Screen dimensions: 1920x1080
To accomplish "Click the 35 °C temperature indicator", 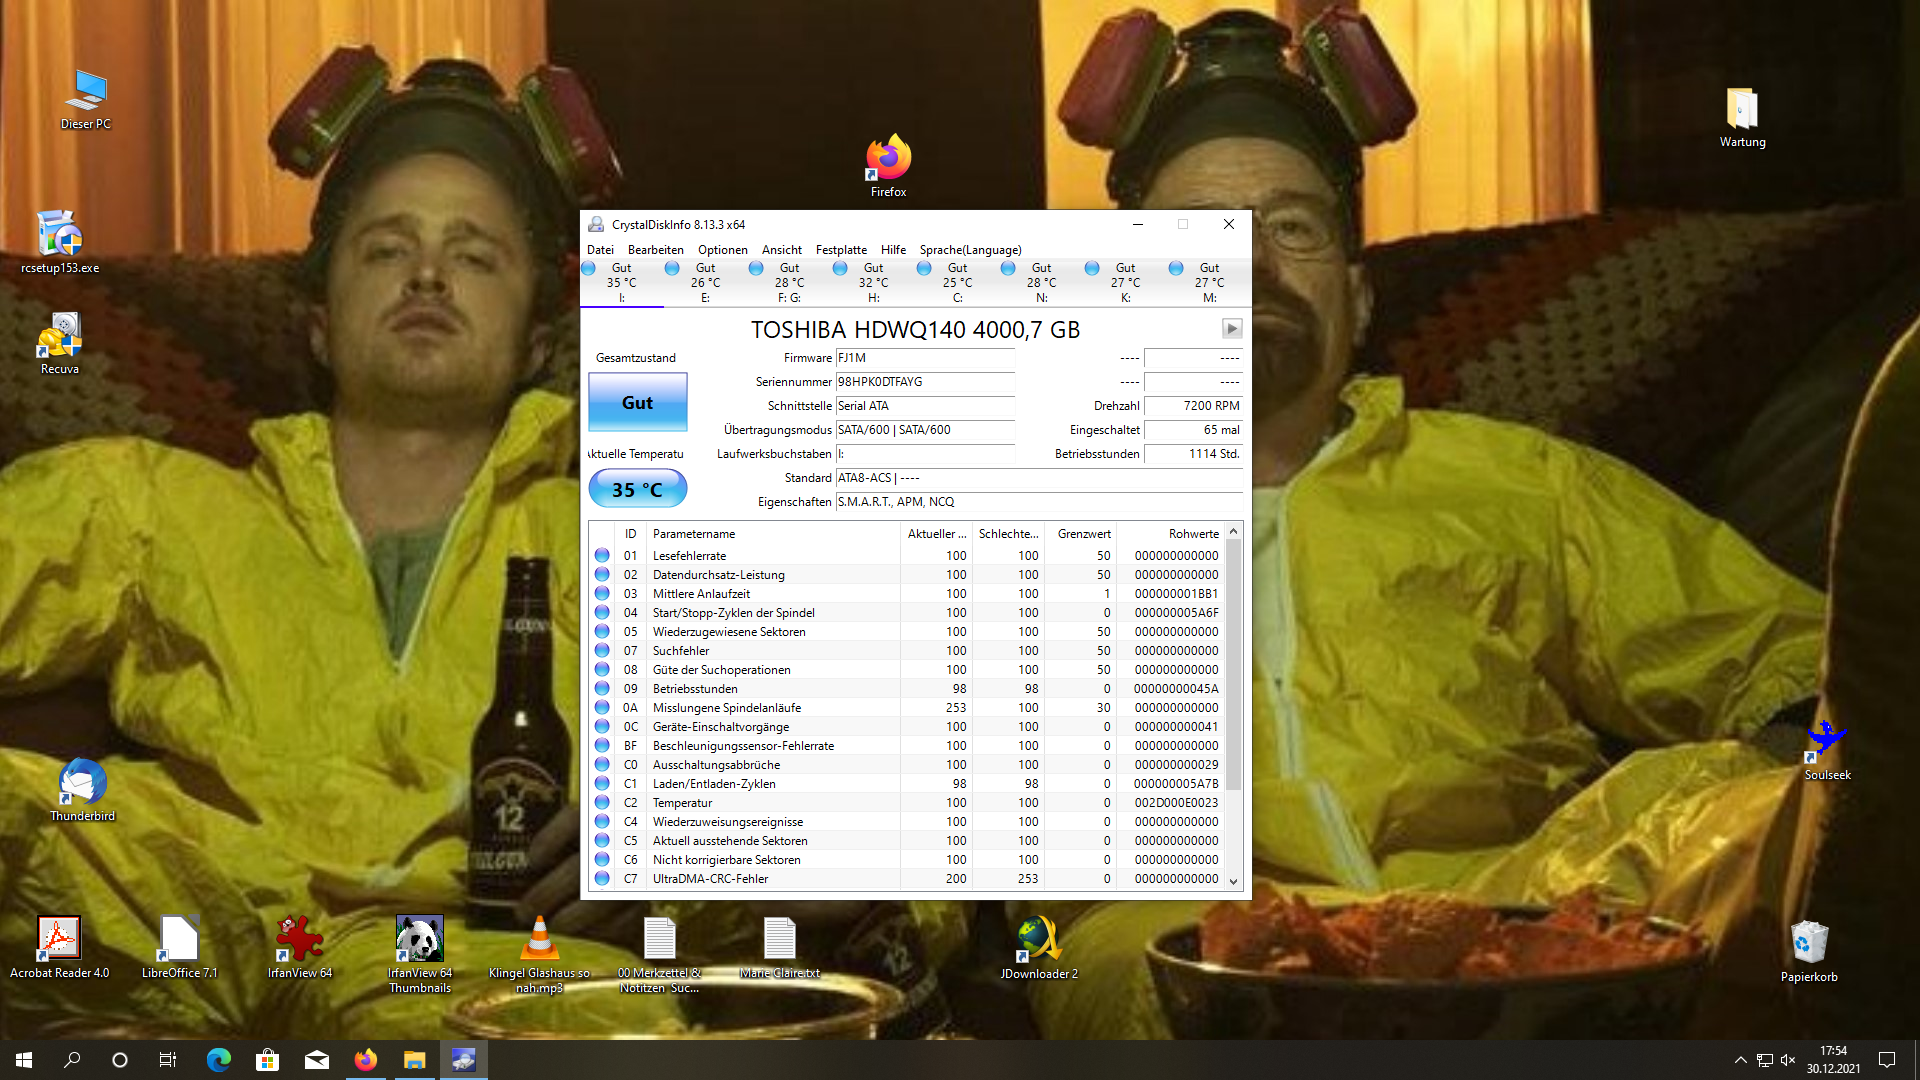I will (x=637, y=489).
